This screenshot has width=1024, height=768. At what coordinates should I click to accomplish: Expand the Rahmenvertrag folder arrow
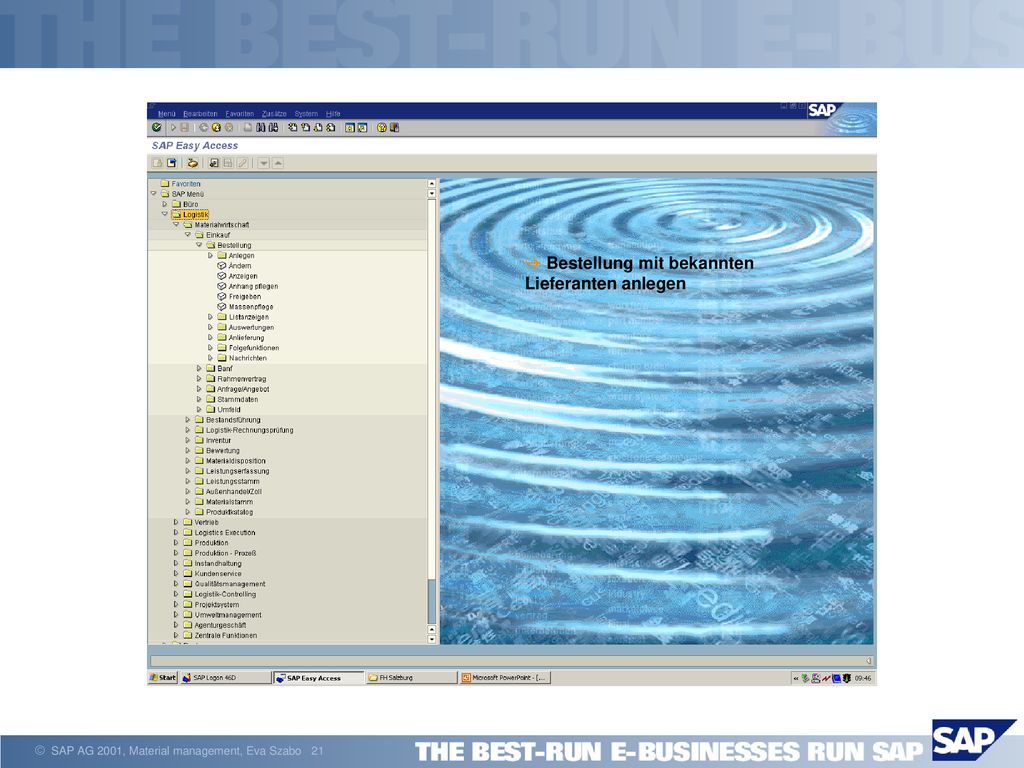click(199, 379)
